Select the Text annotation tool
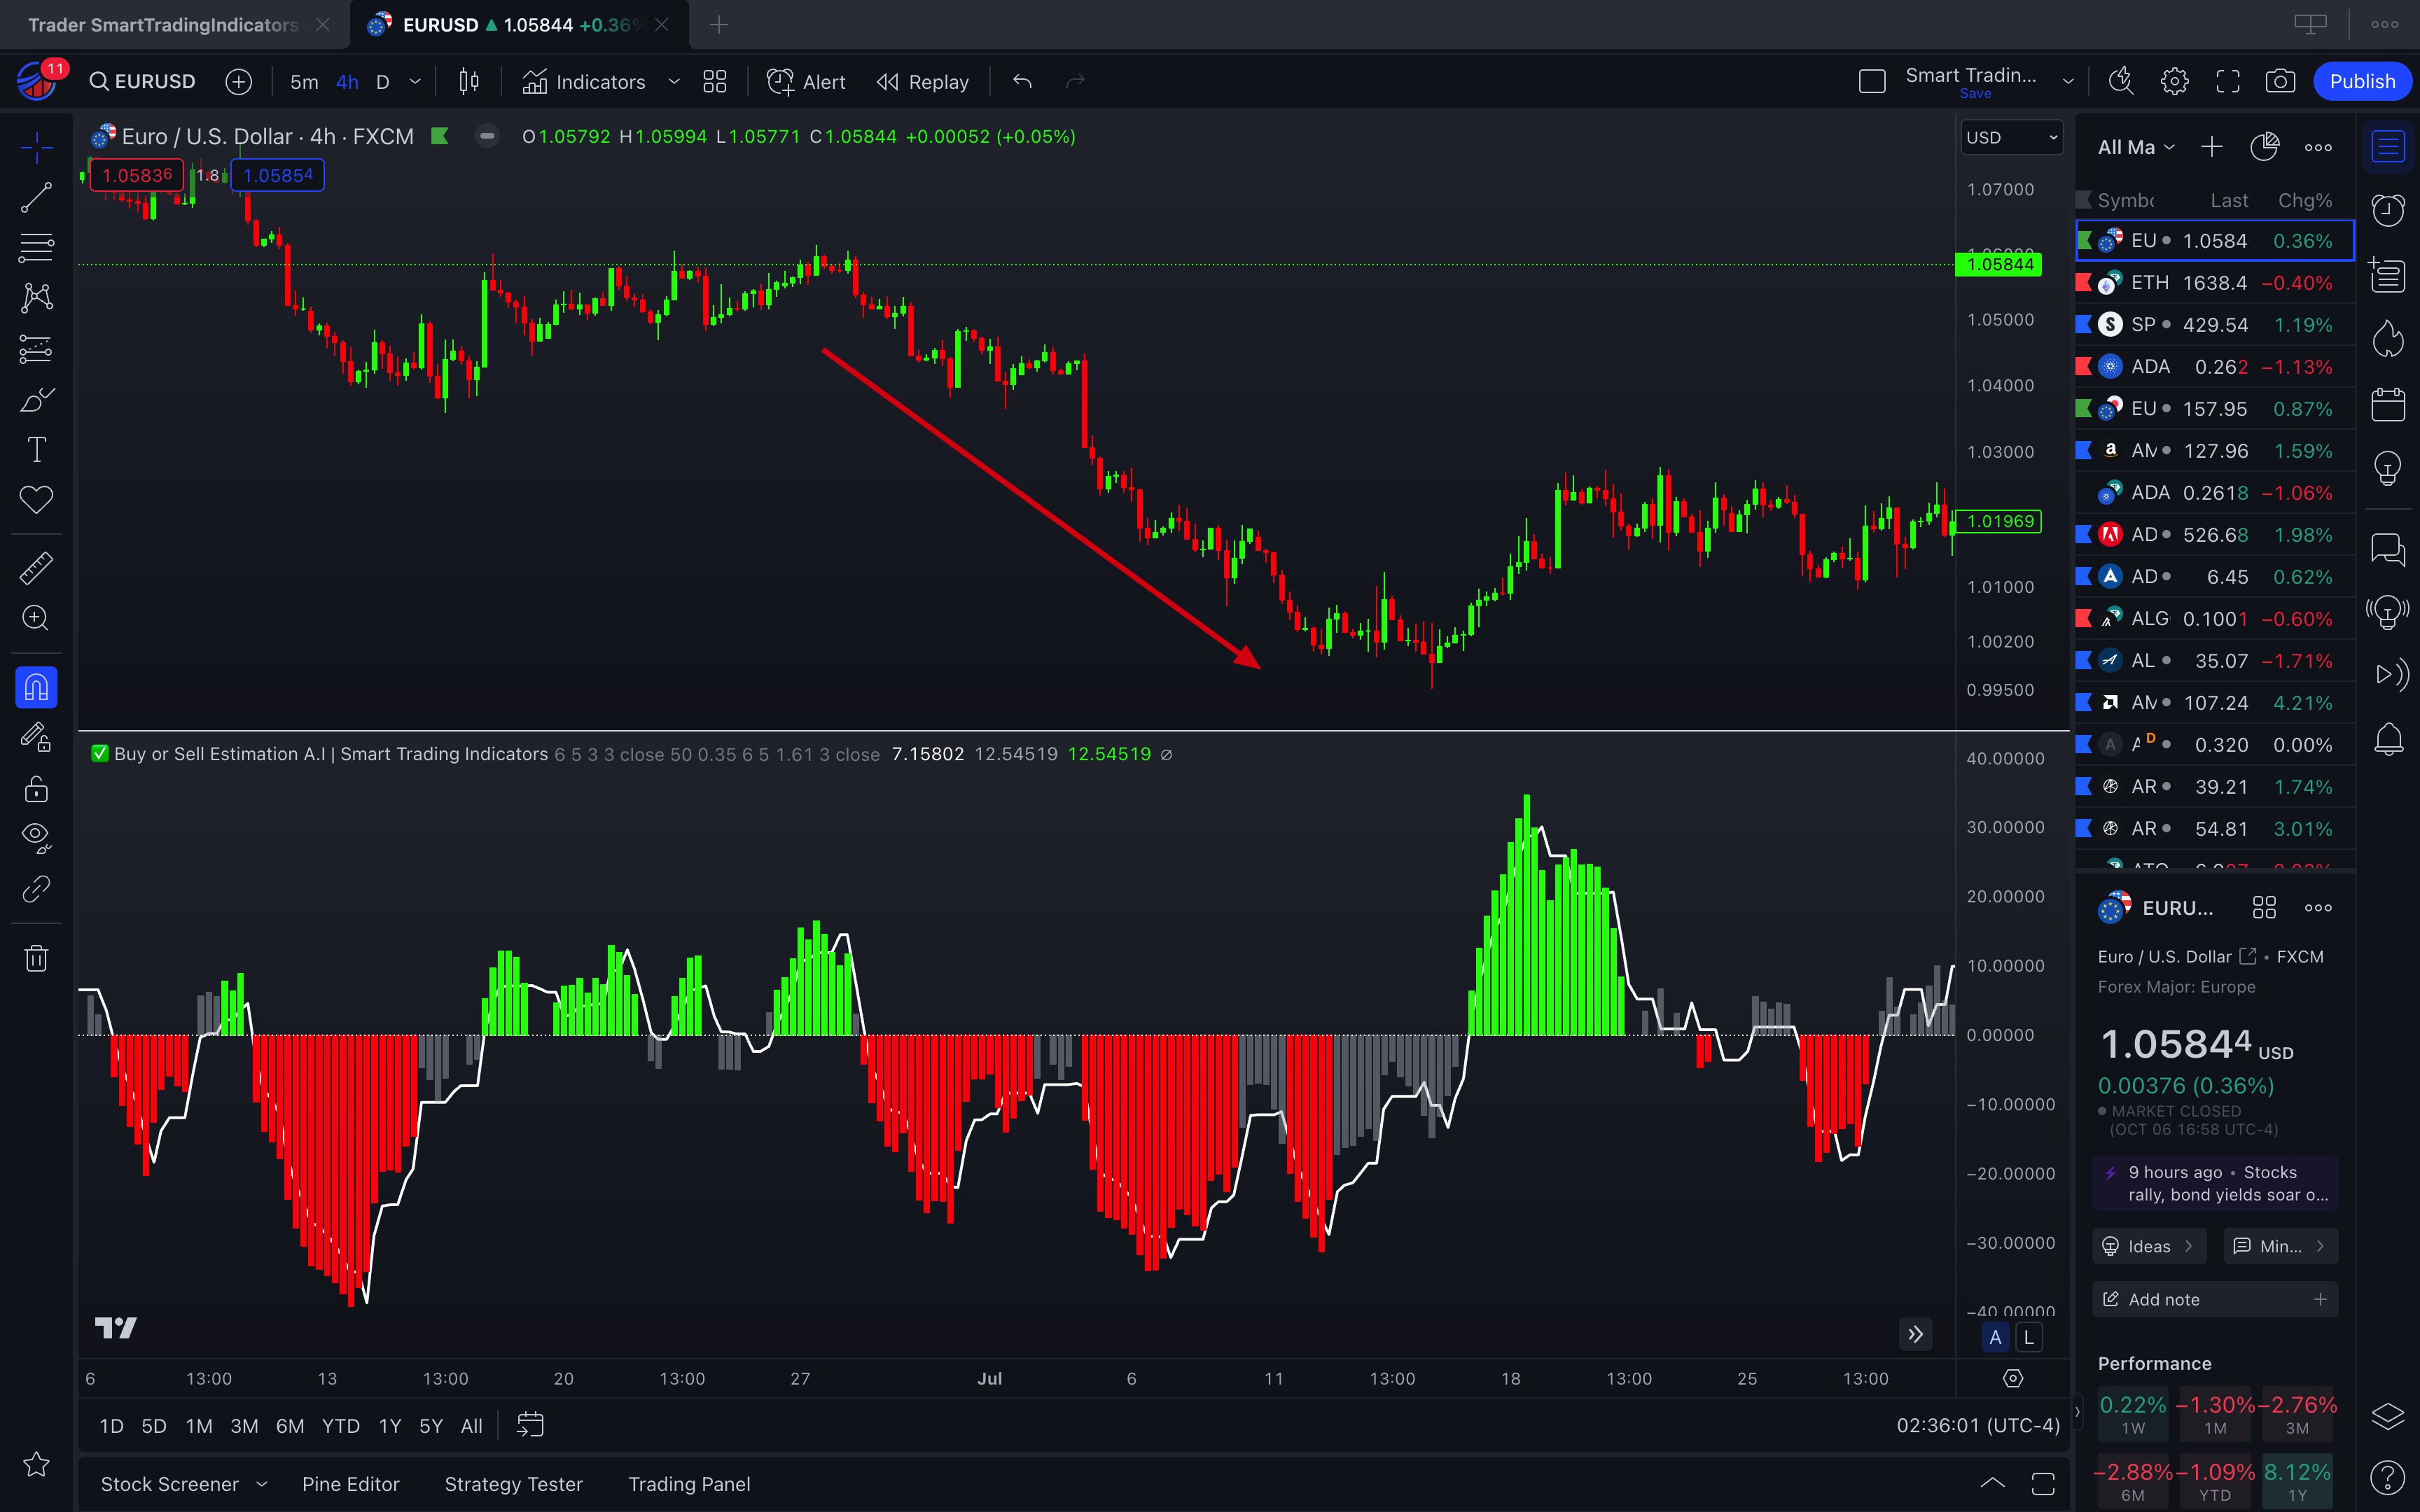Image resolution: width=2420 pixels, height=1512 pixels. click(x=36, y=450)
